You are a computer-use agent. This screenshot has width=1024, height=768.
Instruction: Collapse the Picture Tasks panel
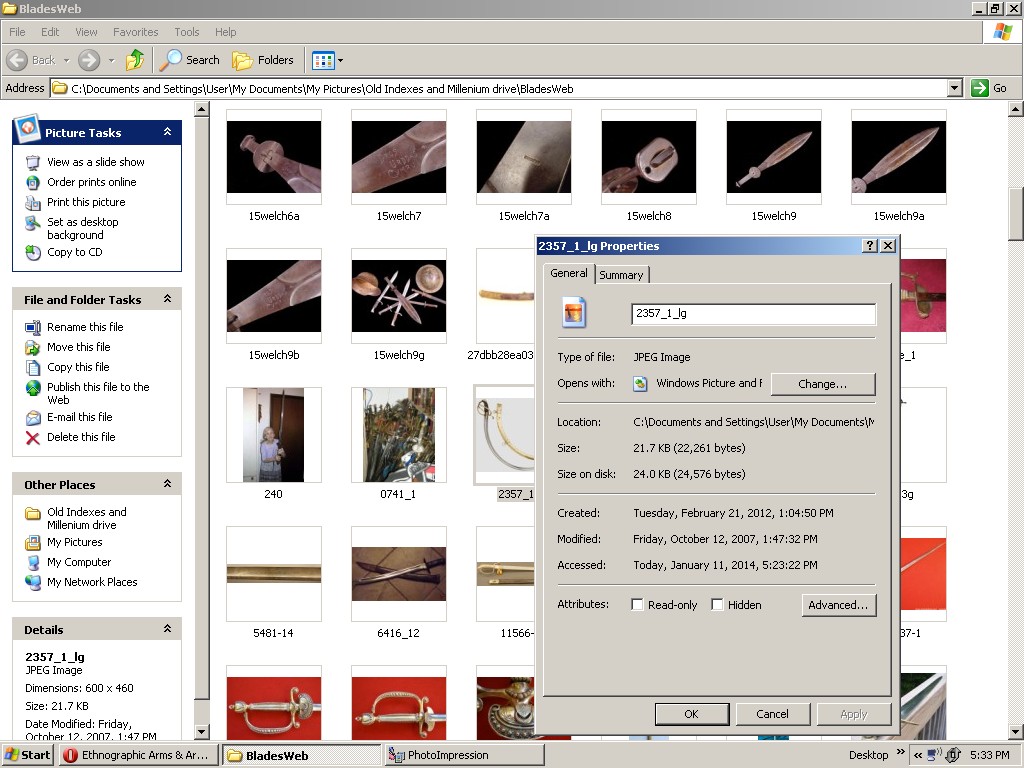click(x=167, y=132)
